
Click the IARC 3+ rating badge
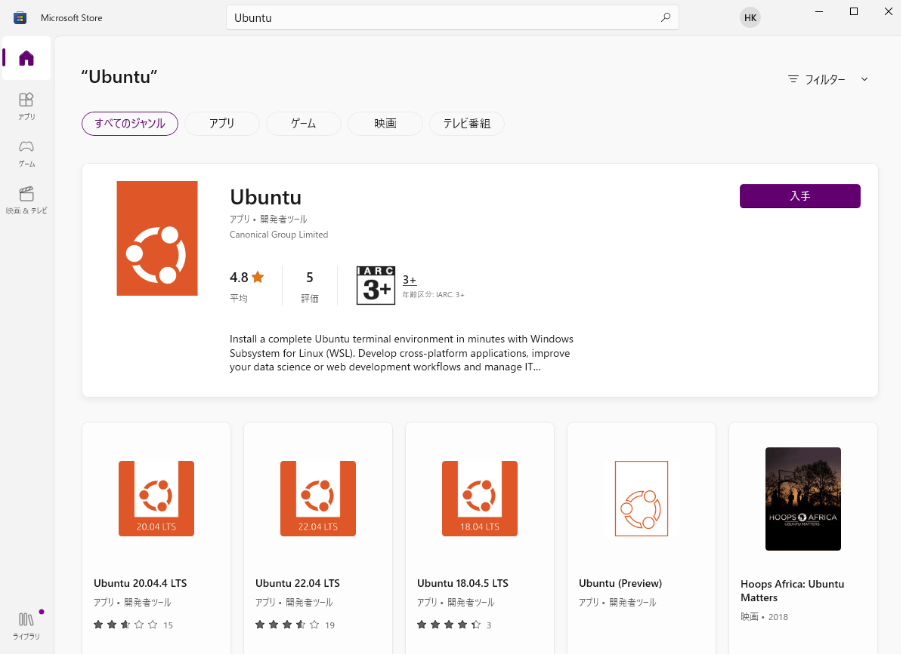point(376,285)
